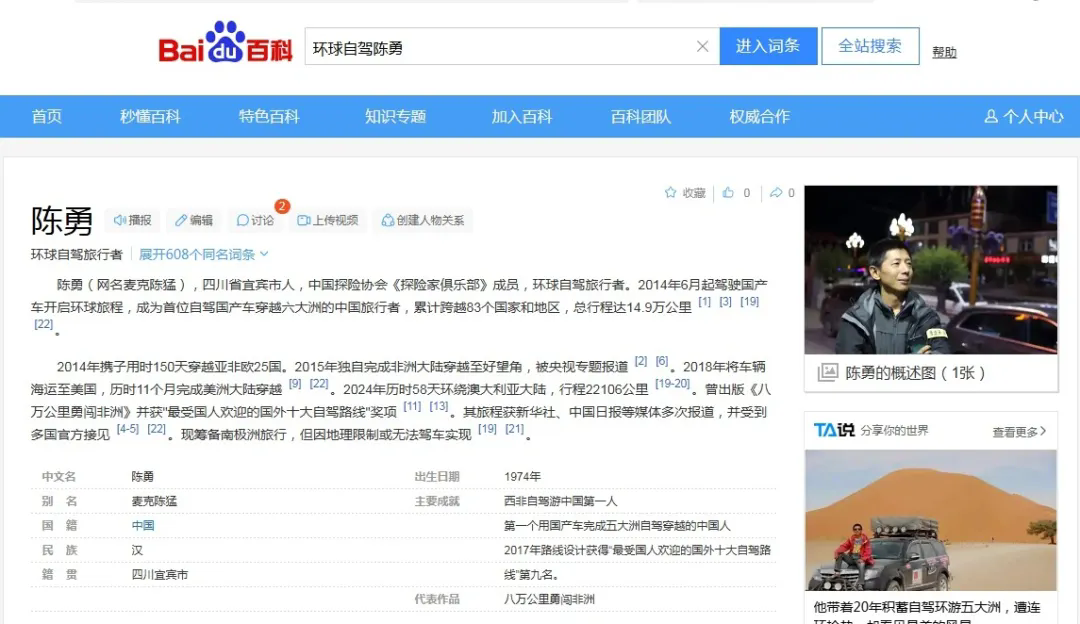Click the 播报 speaker icon
Viewport: 1080px width, 624px height.
click(x=133, y=220)
